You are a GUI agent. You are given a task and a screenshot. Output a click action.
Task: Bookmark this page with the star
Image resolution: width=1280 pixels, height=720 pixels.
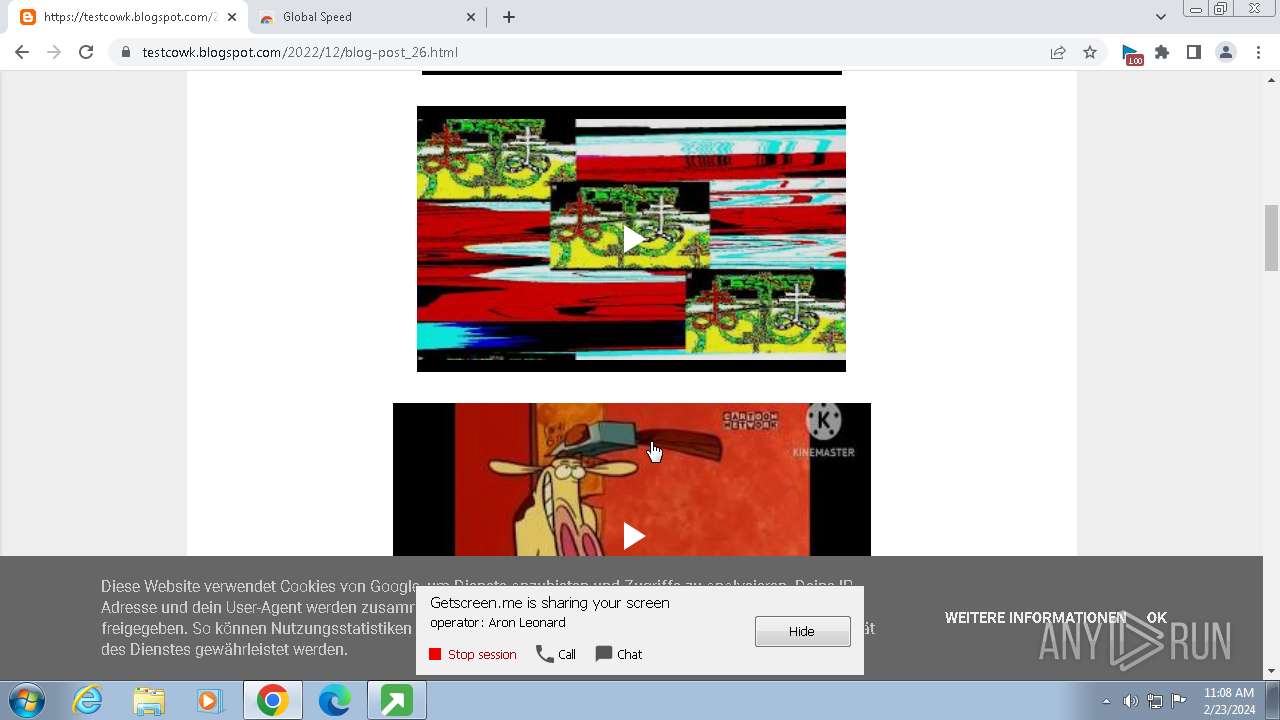tap(1090, 52)
